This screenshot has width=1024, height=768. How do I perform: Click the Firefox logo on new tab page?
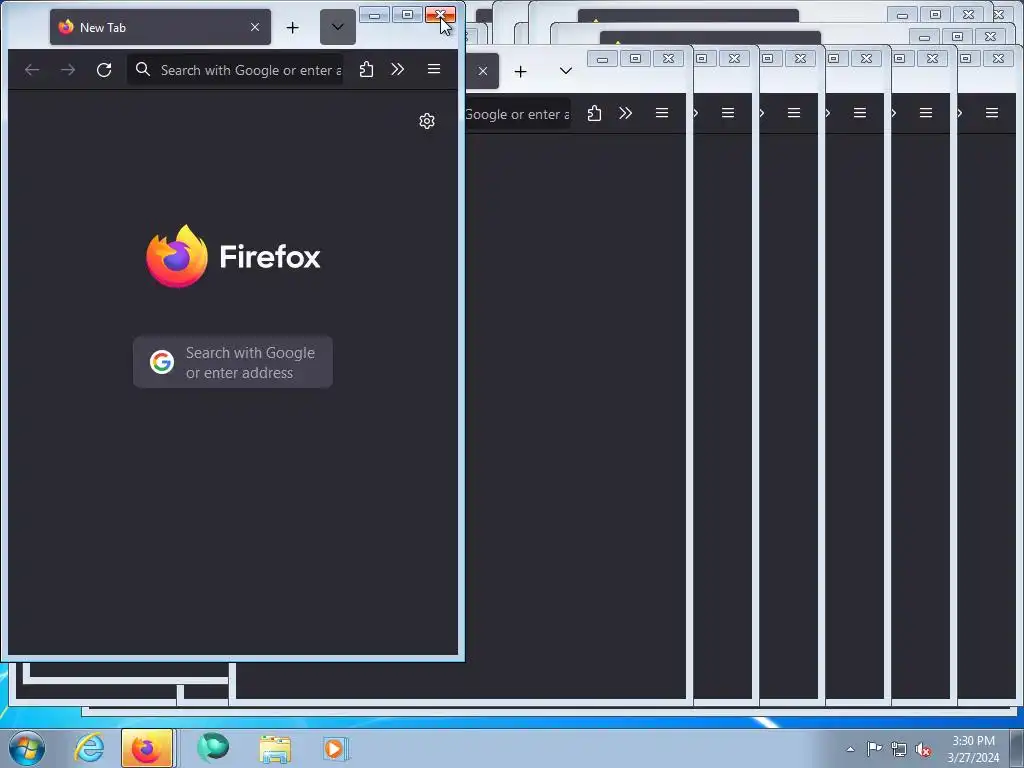(x=233, y=256)
